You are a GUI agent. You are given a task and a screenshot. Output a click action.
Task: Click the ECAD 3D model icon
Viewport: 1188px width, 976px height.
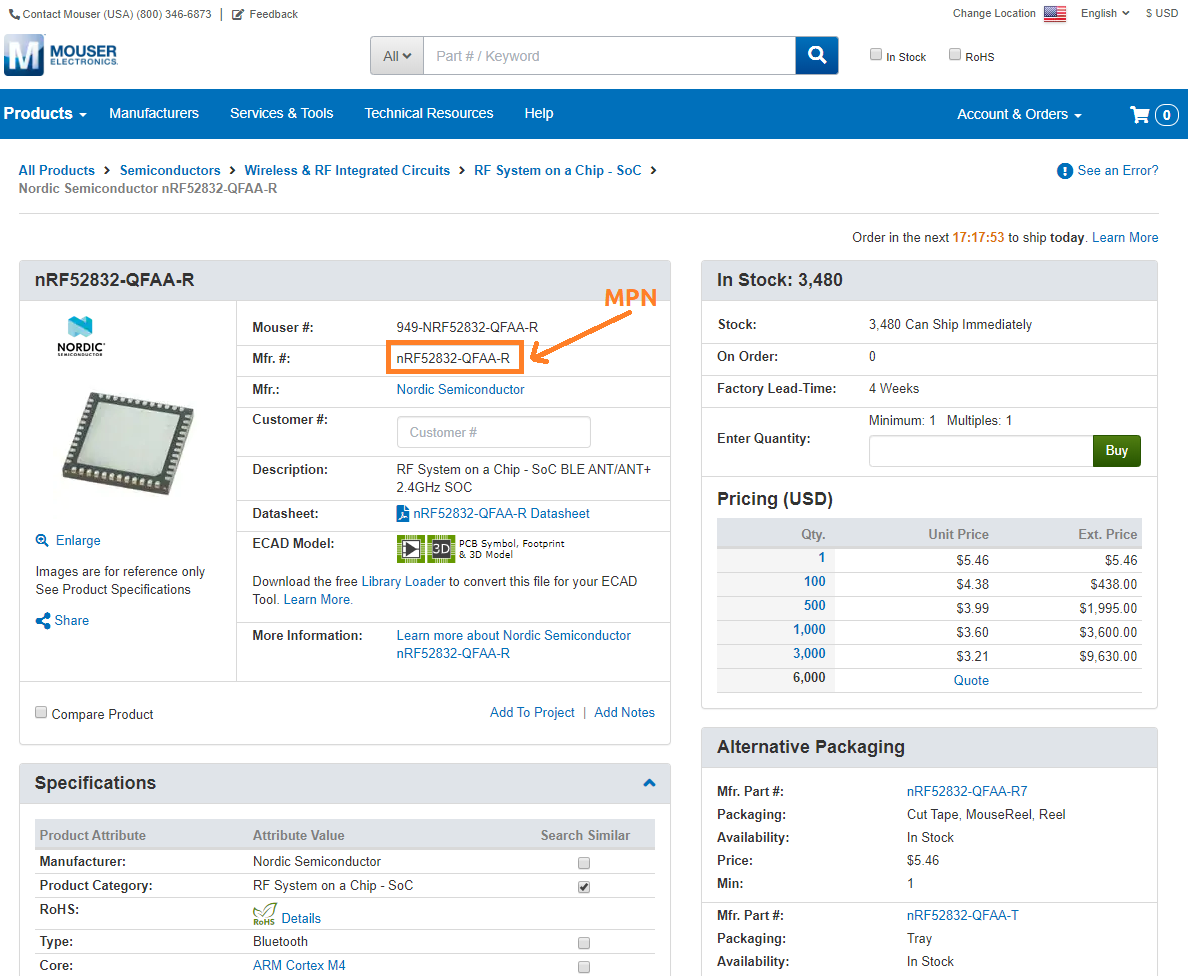441,549
